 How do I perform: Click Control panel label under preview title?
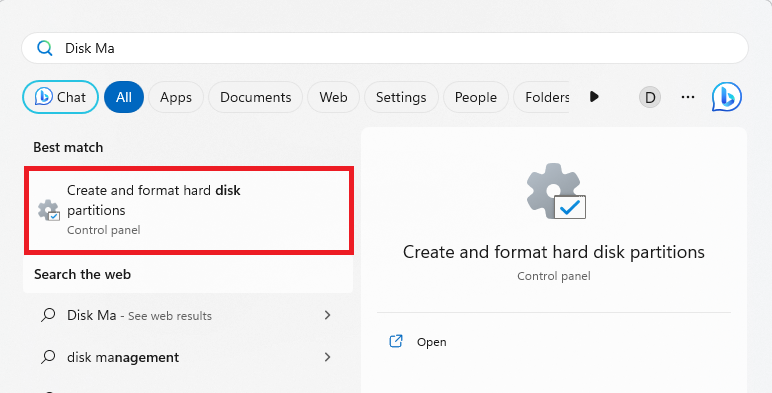coord(554,276)
